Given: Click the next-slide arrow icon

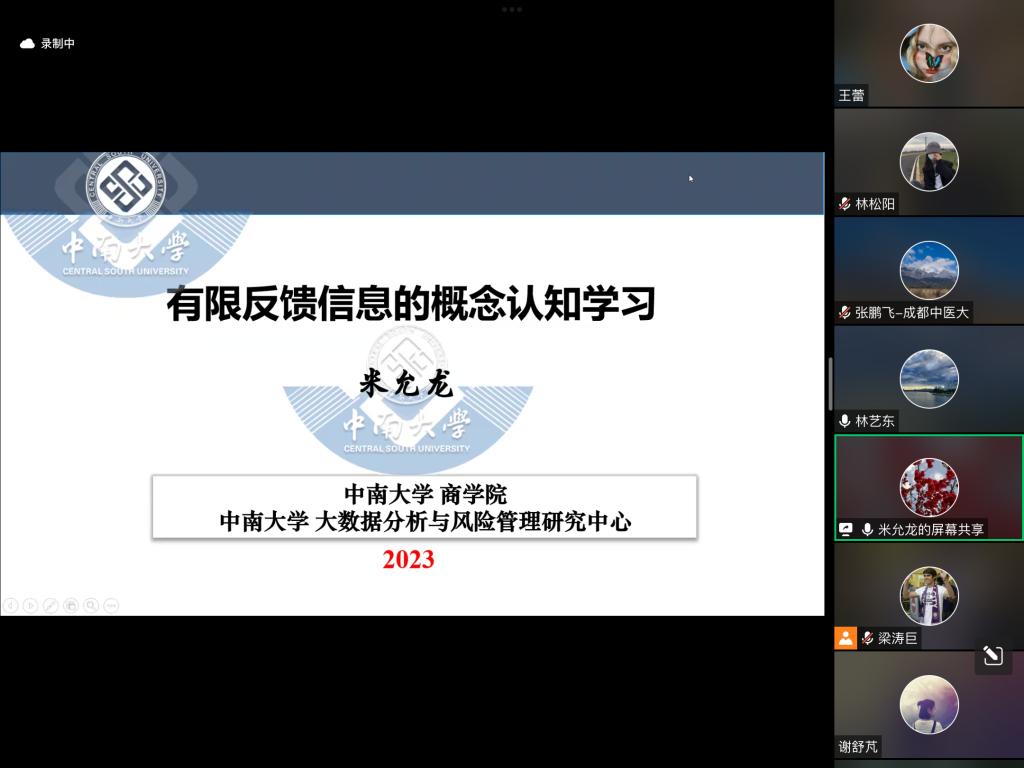Looking at the screenshot, I should (31, 603).
